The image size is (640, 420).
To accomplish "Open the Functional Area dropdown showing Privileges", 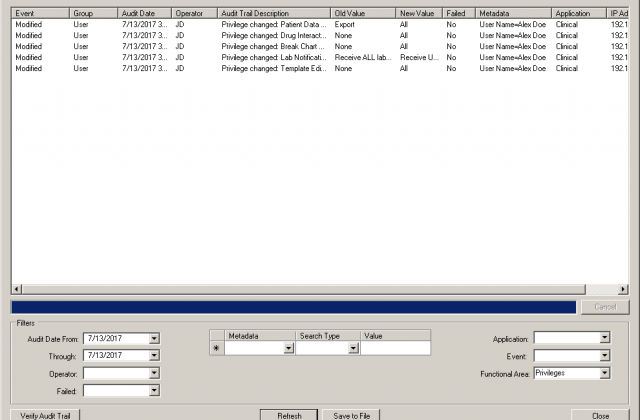I will (604, 373).
